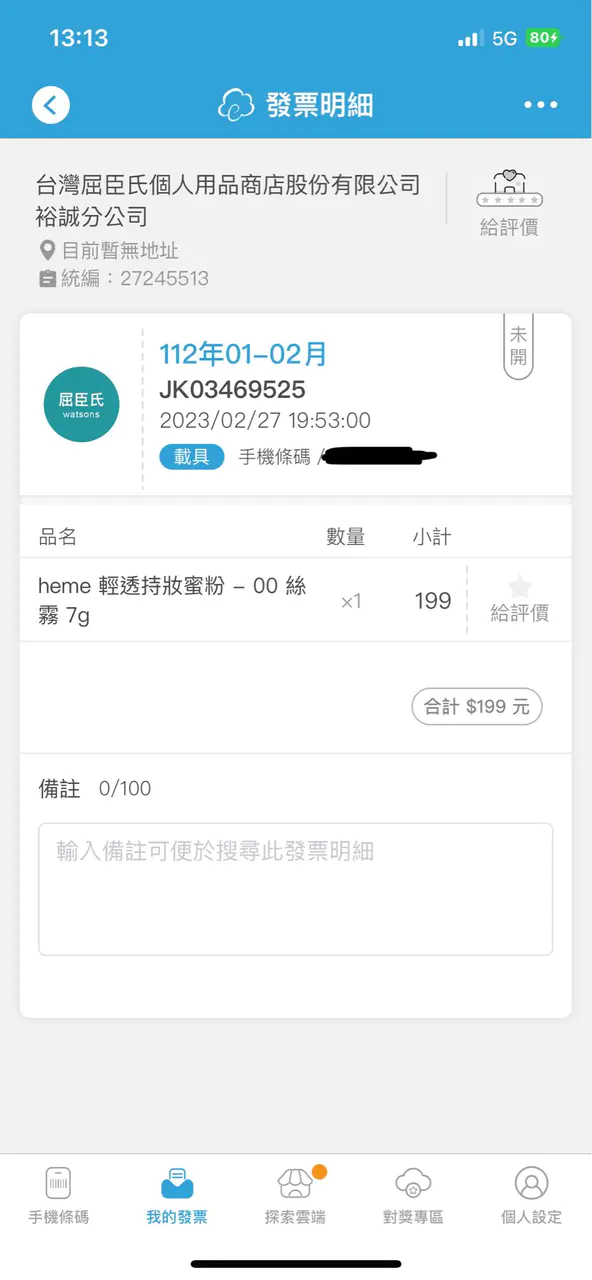Tap the 合計 $199 元 pill
The height and width of the screenshot is (1280, 592).
pyautogui.click(x=477, y=707)
